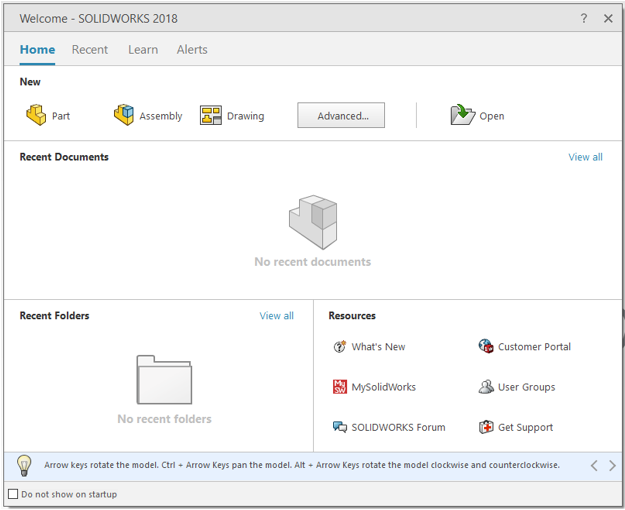Choose the Drawing document icon
Screen dimensions: 625x510
pos(211,116)
